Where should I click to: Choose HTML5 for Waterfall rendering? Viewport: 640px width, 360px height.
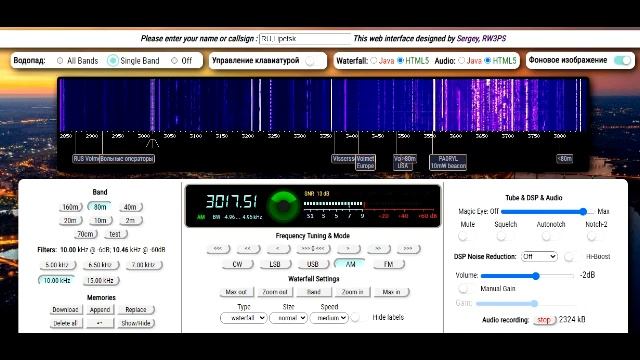[x=400, y=60]
